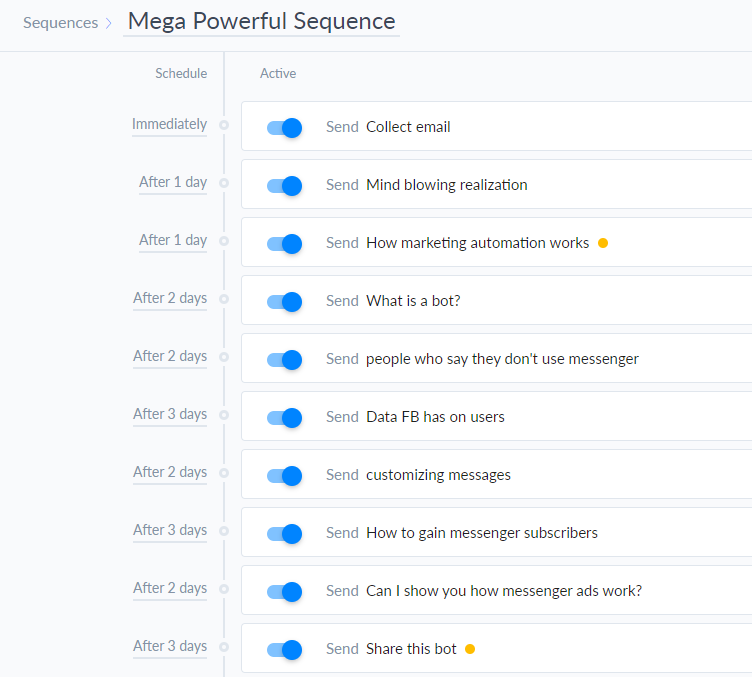Viewport: 752px width, 677px height.
Task: Click the Sequences breadcrumb link
Action: 60,22
